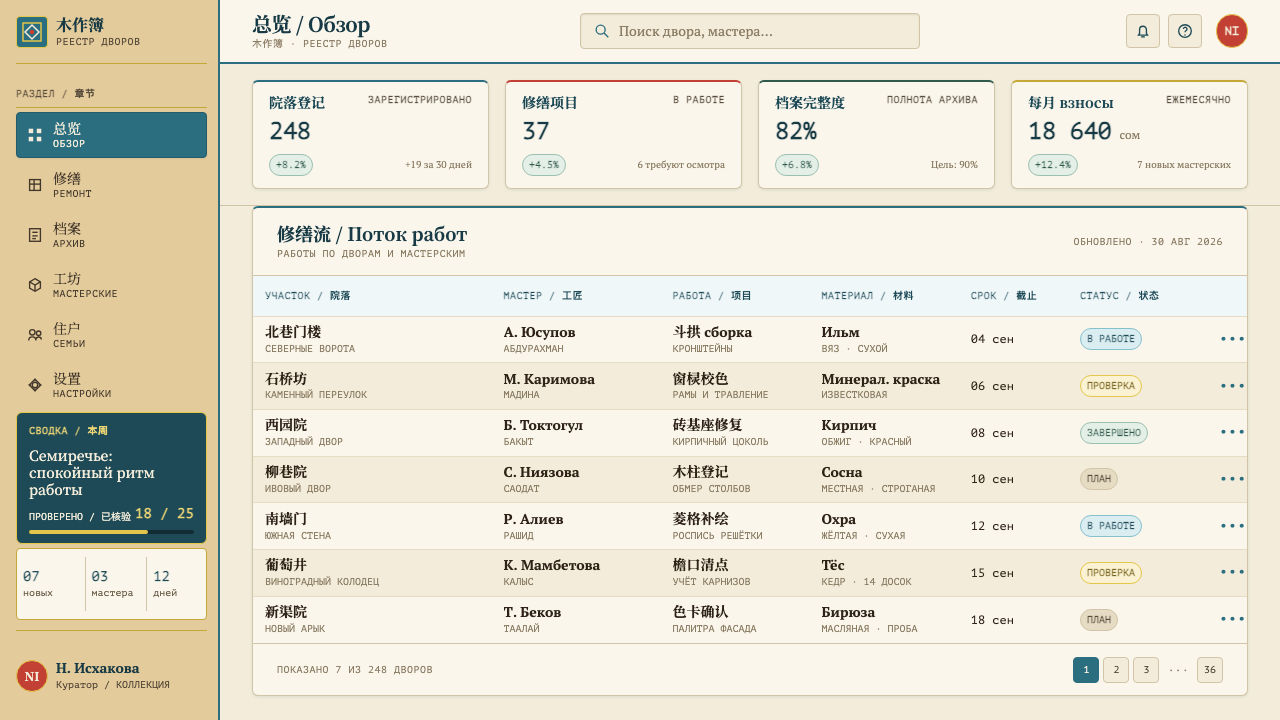Click the Архив document icon in sidebar
This screenshot has width=1280, height=720.
[x=35, y=235]
